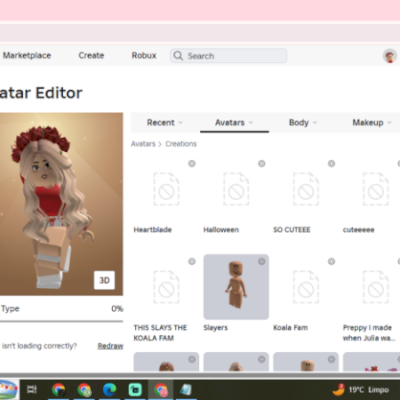Adjust the body Type slider at 0%
Screen dimensions: 400x400
[x=61, y=321]
